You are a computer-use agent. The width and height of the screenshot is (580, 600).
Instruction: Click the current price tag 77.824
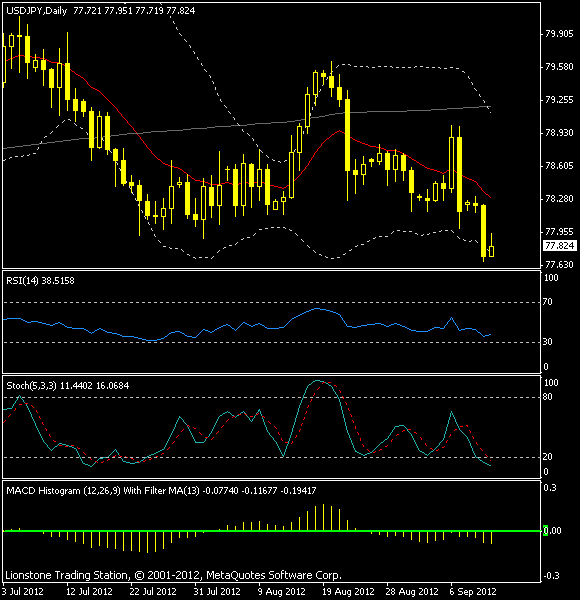tap(560, 246)
